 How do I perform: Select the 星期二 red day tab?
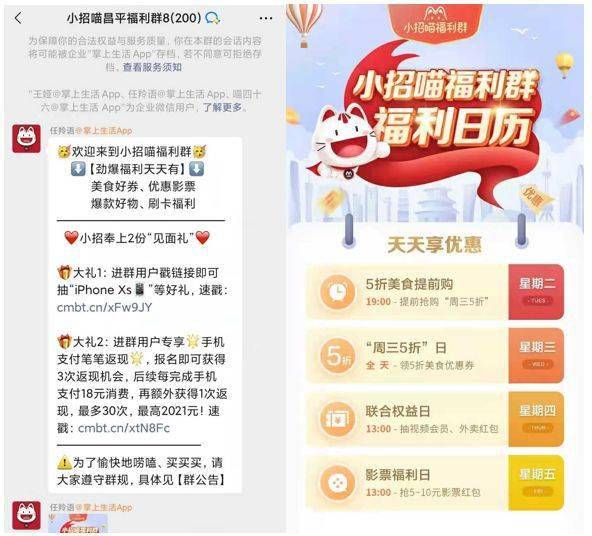[536, 292]
